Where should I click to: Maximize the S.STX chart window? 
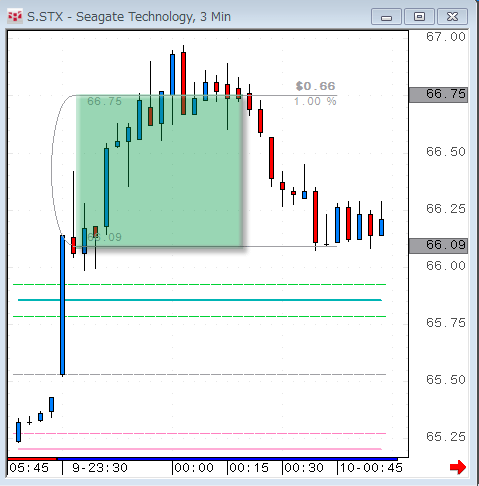click(x=419, y=17)
